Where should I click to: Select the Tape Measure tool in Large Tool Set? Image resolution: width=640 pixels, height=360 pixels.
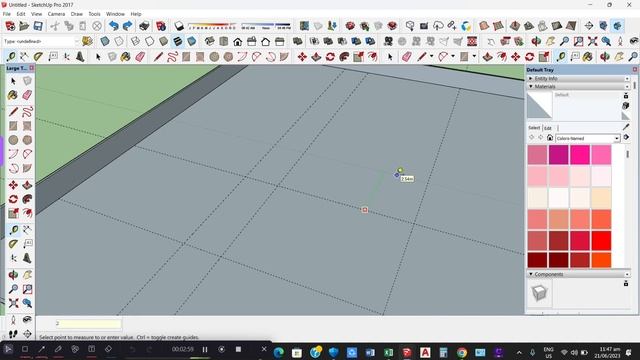(x=13, y=230)
